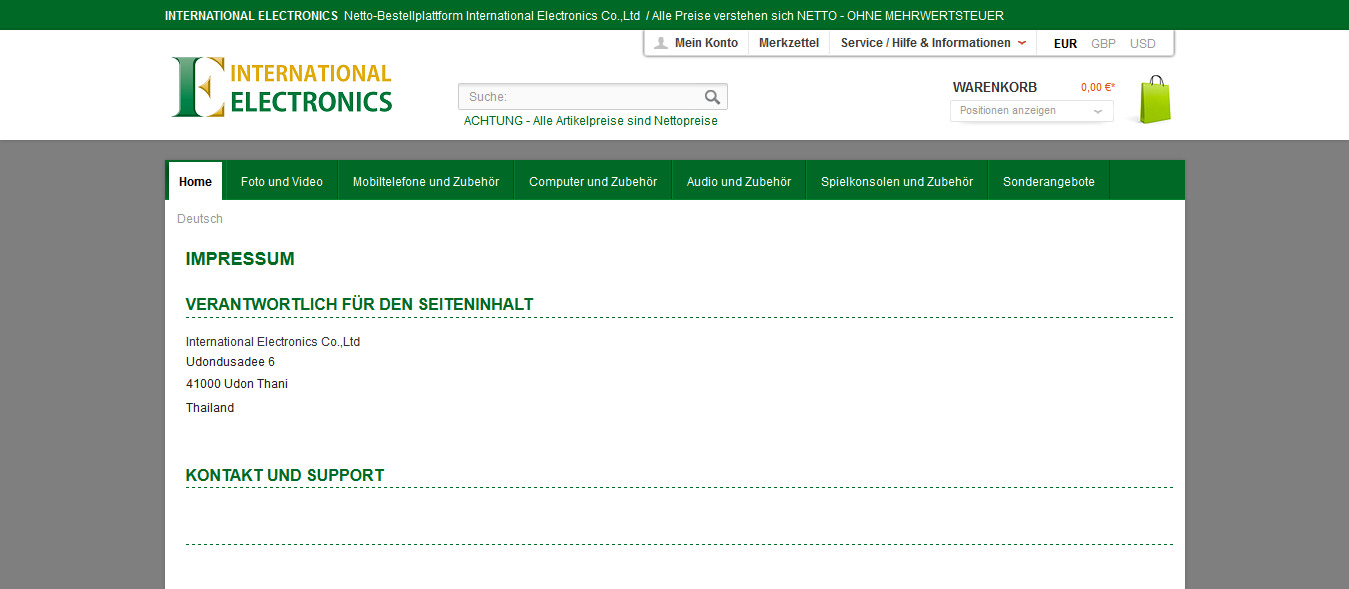Expand Service / Hilfe & Informationen menu
Image resolution: width=1349 pixels, height=589 pixels.
933,43
